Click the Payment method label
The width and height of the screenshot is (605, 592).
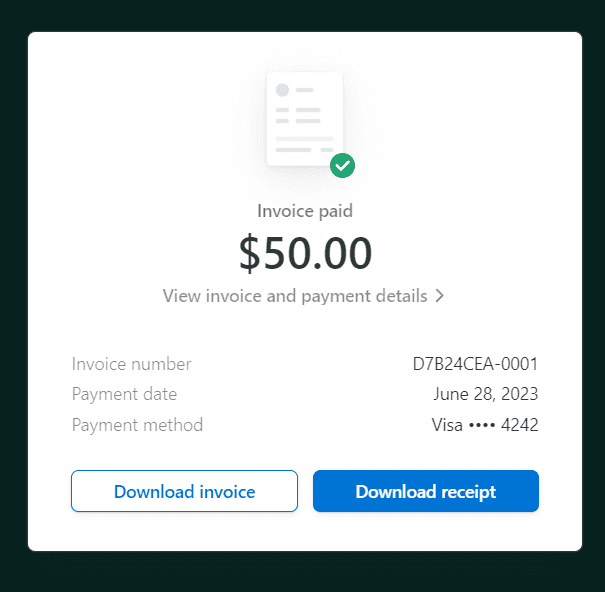137,425
